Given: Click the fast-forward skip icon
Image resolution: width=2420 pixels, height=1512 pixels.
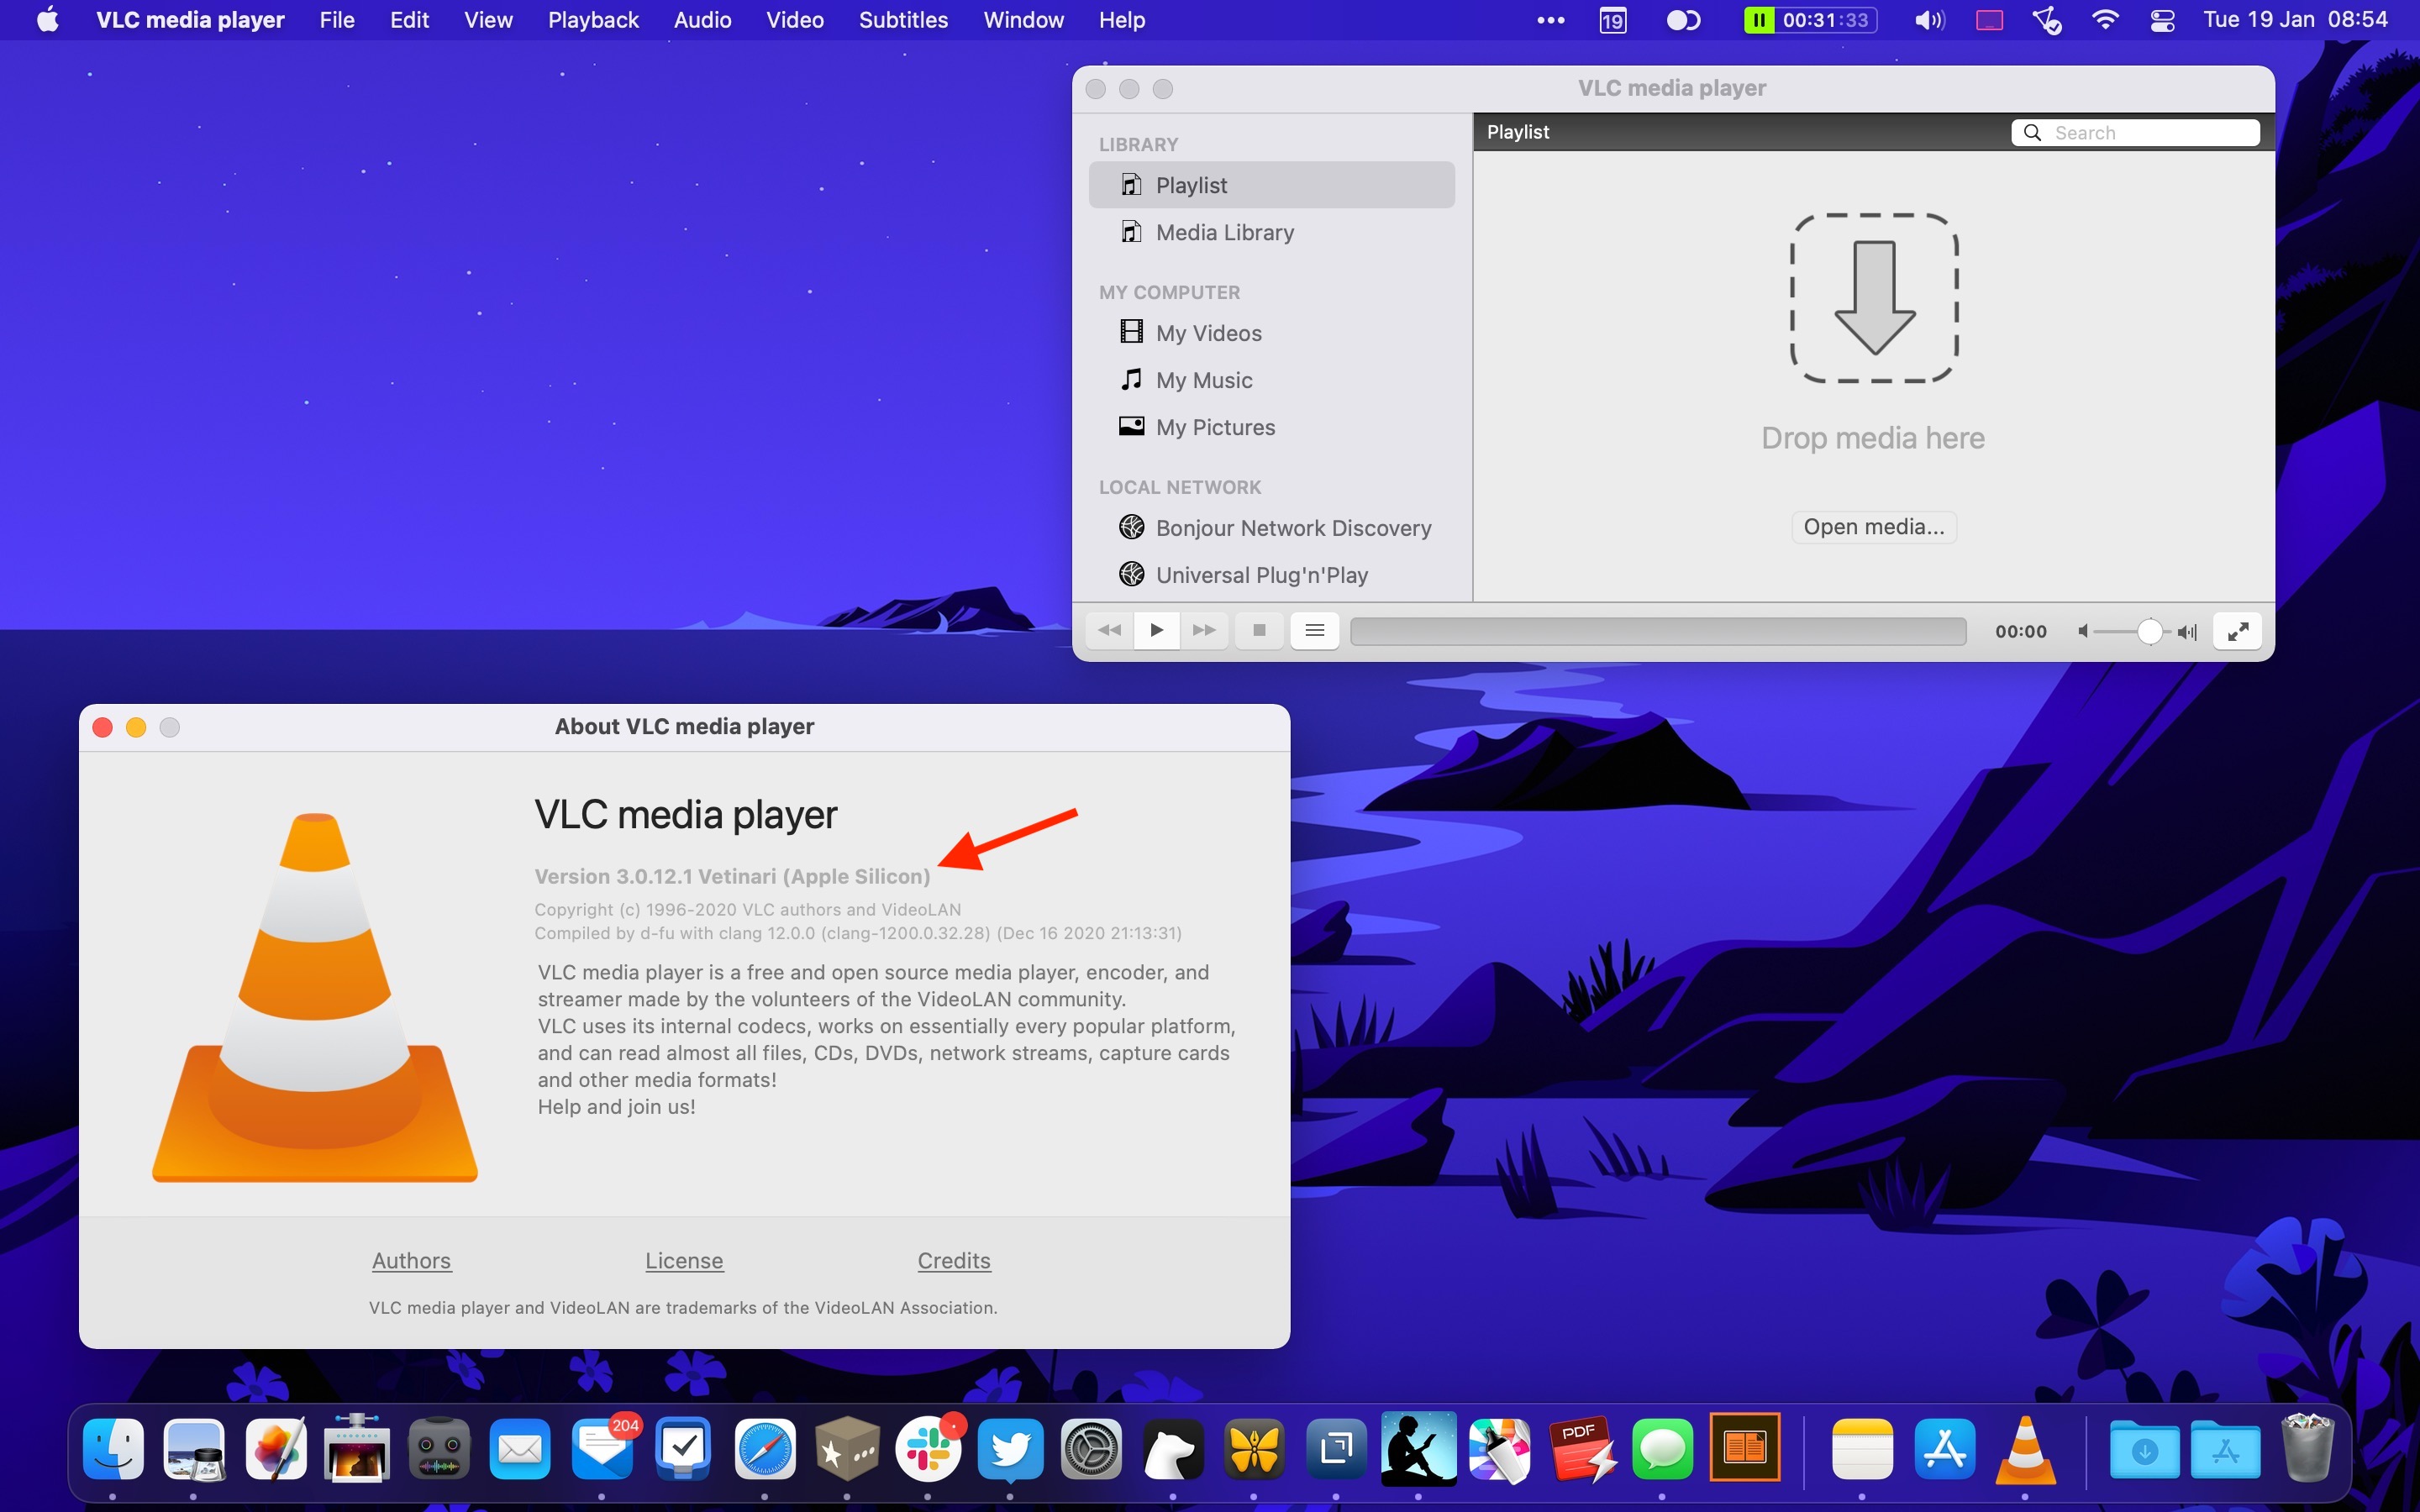Looking at the screenshot, I should click(1202, 629).
